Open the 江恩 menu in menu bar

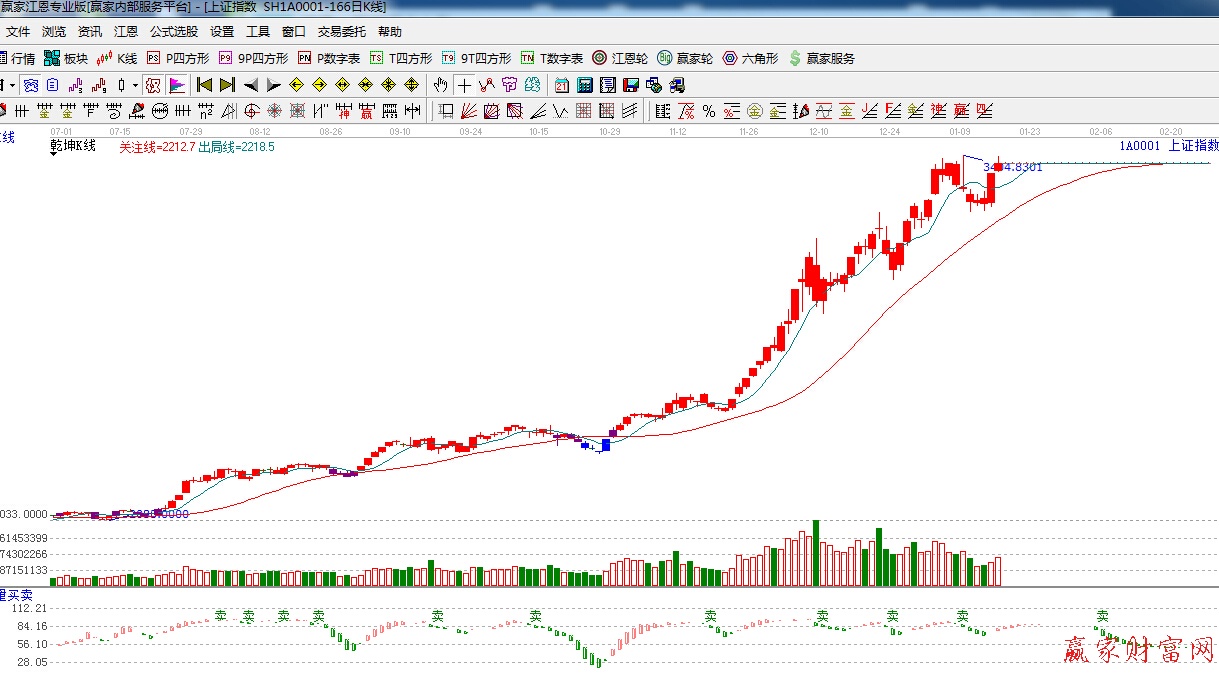(126, 32)
